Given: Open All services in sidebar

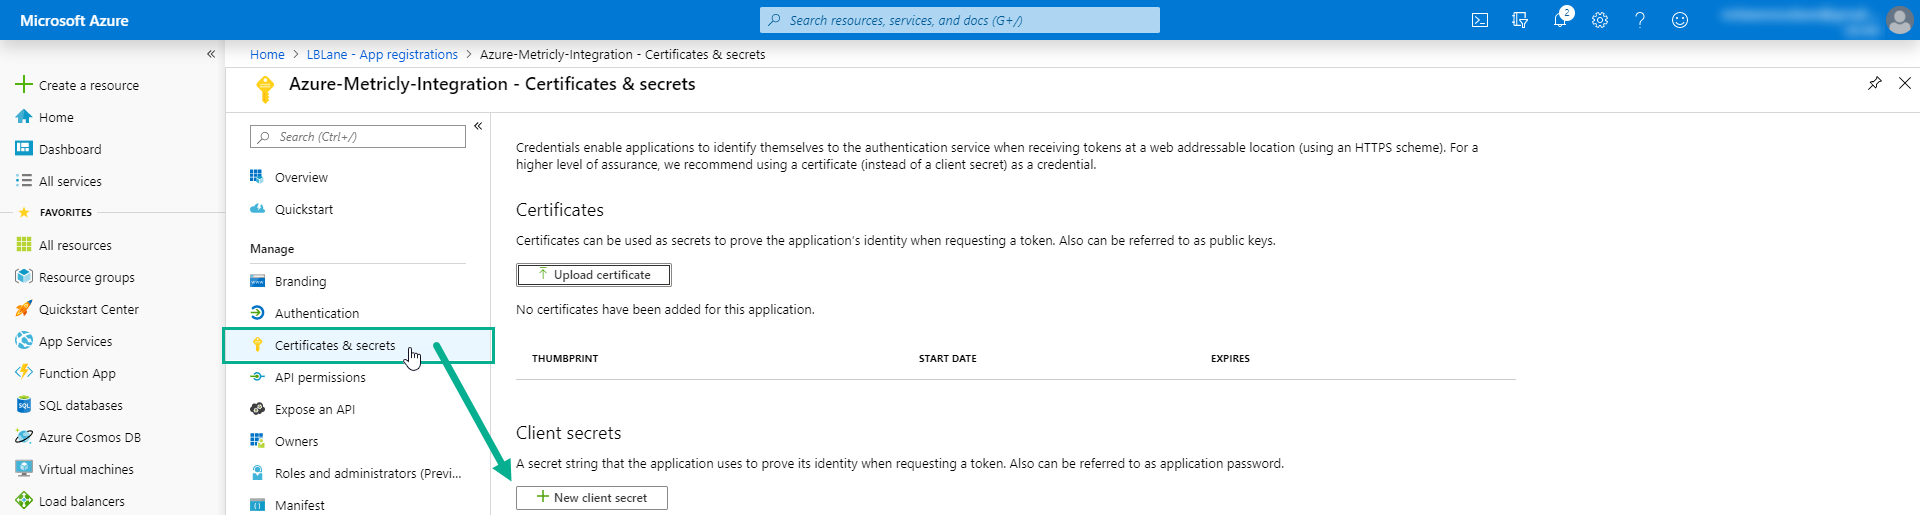Looking at the screenshot, I should pos(70,181).
